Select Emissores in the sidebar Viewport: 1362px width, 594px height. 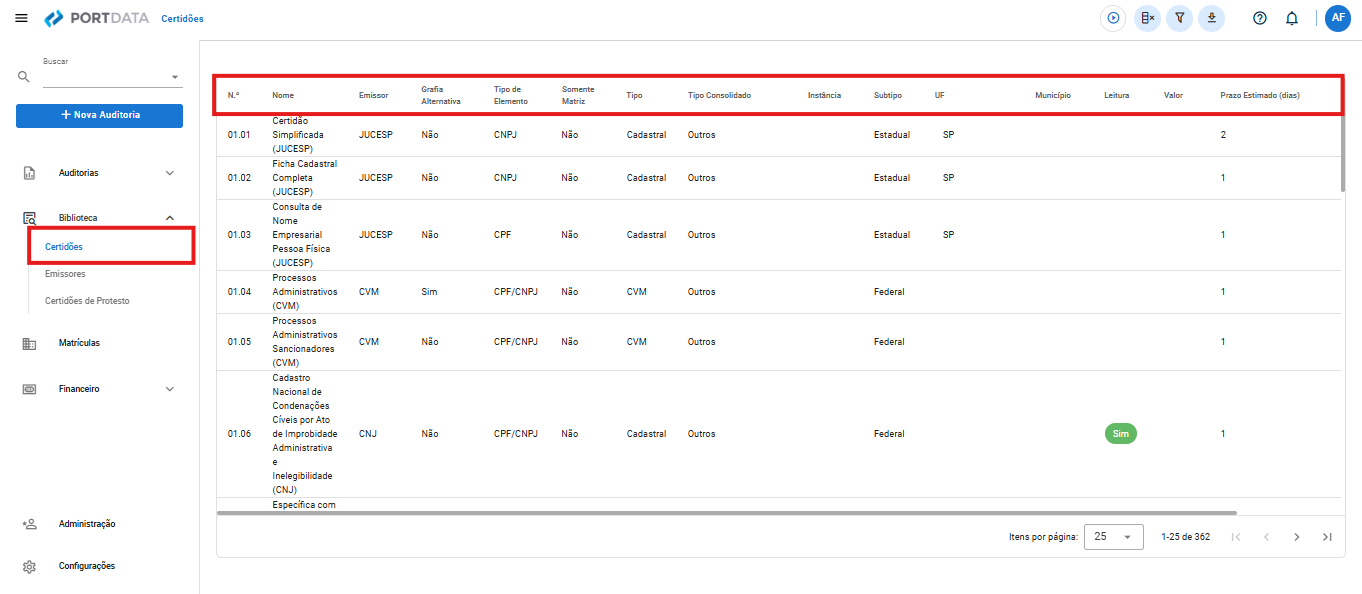(65, 273)
